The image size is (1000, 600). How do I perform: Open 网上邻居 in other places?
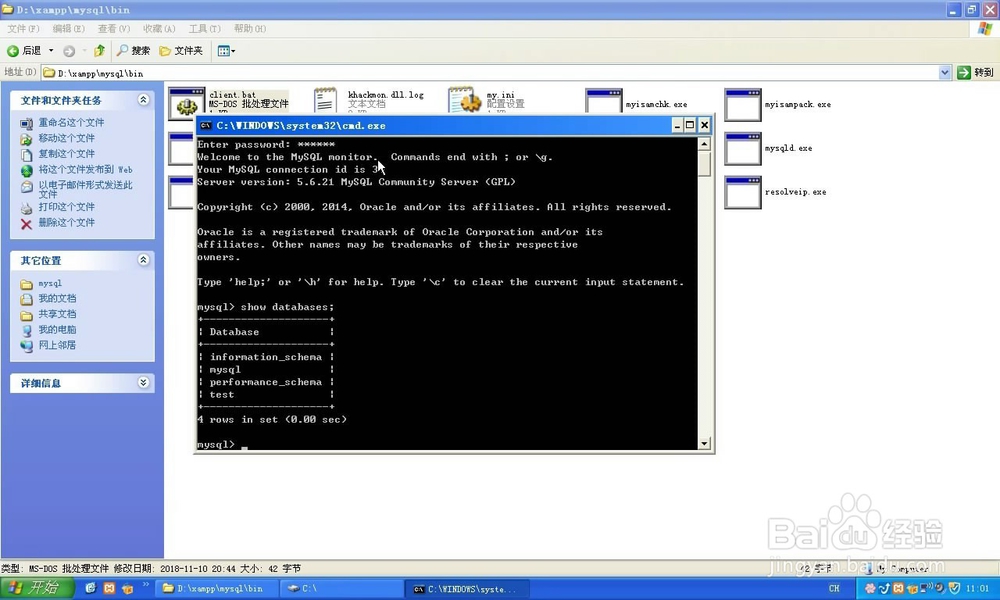point(57,345)
